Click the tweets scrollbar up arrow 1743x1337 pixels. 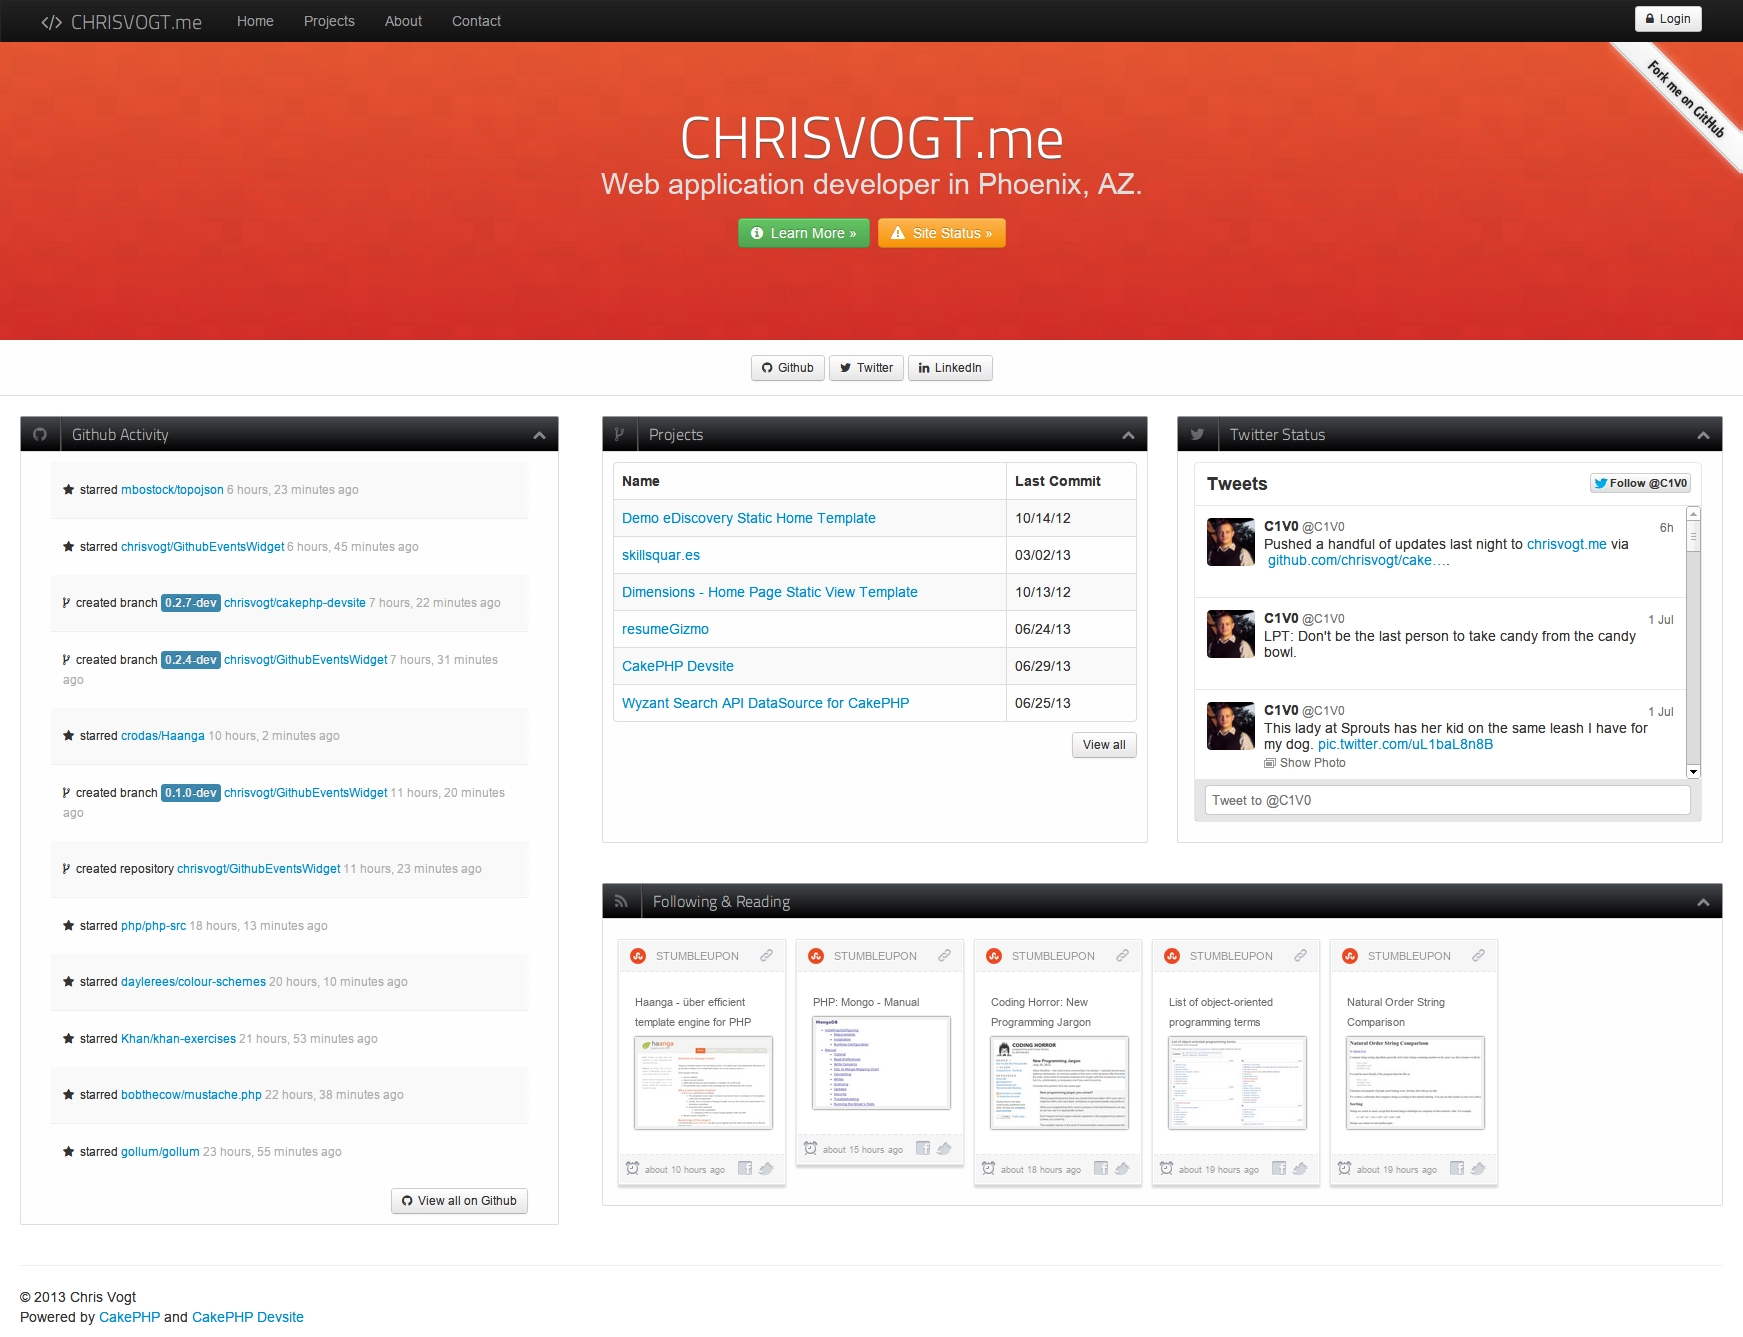(1693, 513)
